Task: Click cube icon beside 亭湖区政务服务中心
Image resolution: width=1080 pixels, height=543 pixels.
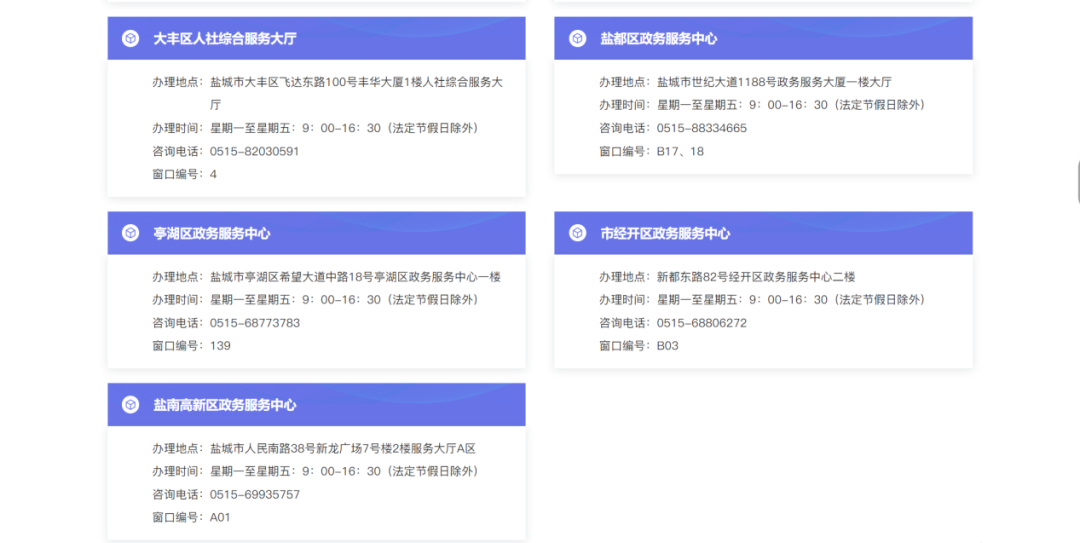Action: (130, 233)
